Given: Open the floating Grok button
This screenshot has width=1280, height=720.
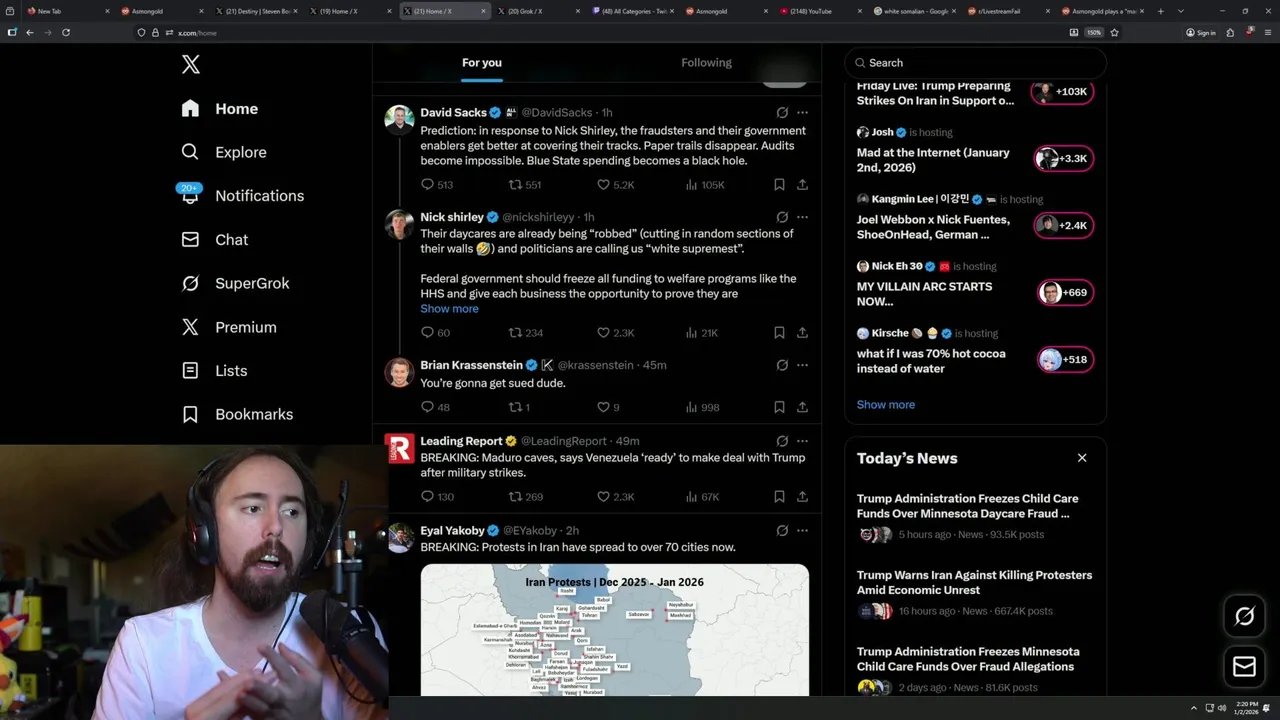Looking at the screenshot, I should click(1245, 617).
